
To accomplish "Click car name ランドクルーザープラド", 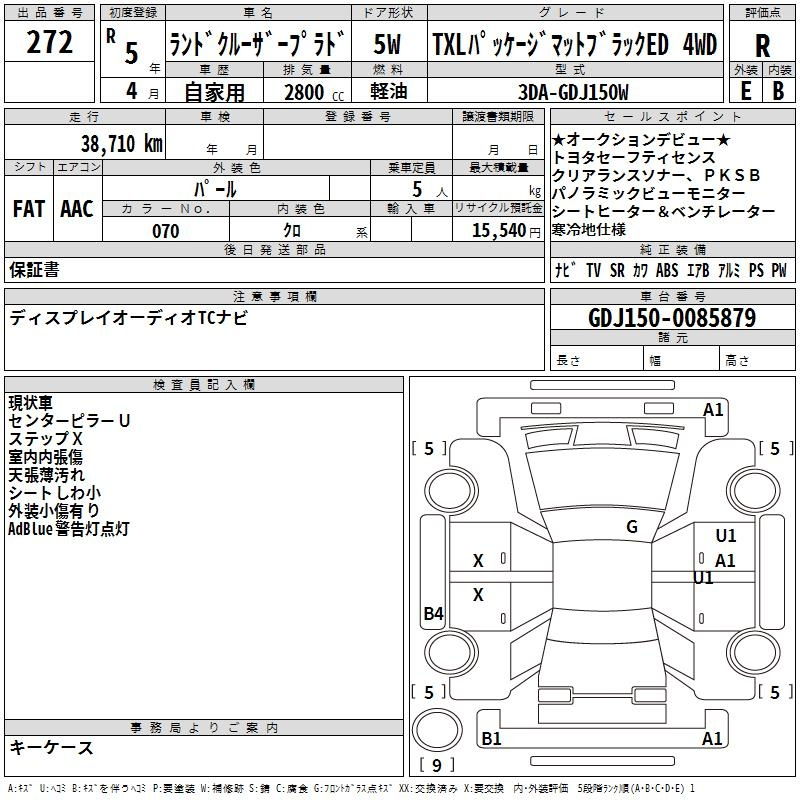I will (x=258, y=44).
